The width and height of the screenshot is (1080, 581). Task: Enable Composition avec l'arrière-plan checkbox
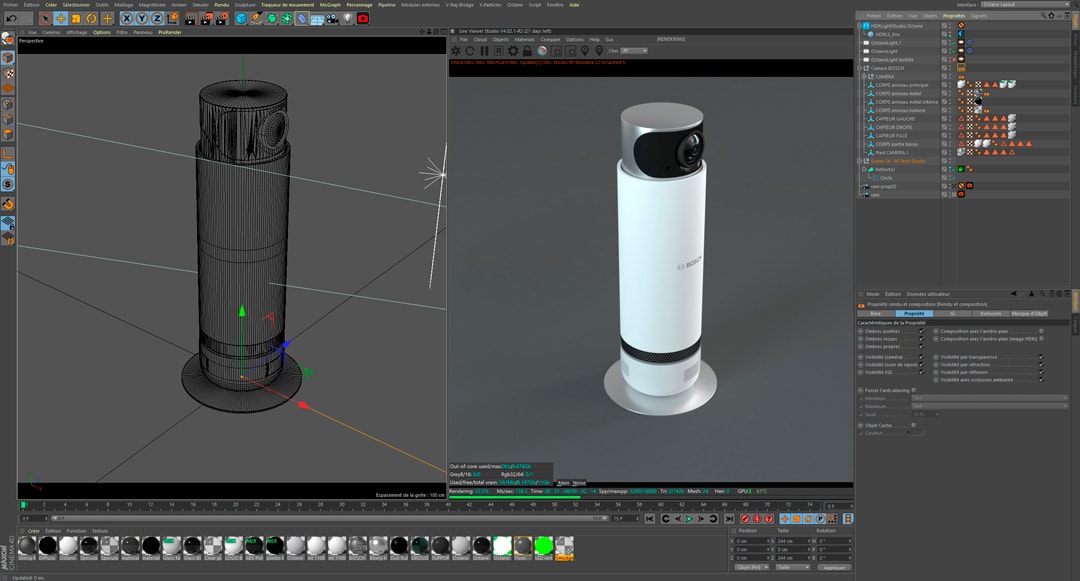click(1041, 331)
